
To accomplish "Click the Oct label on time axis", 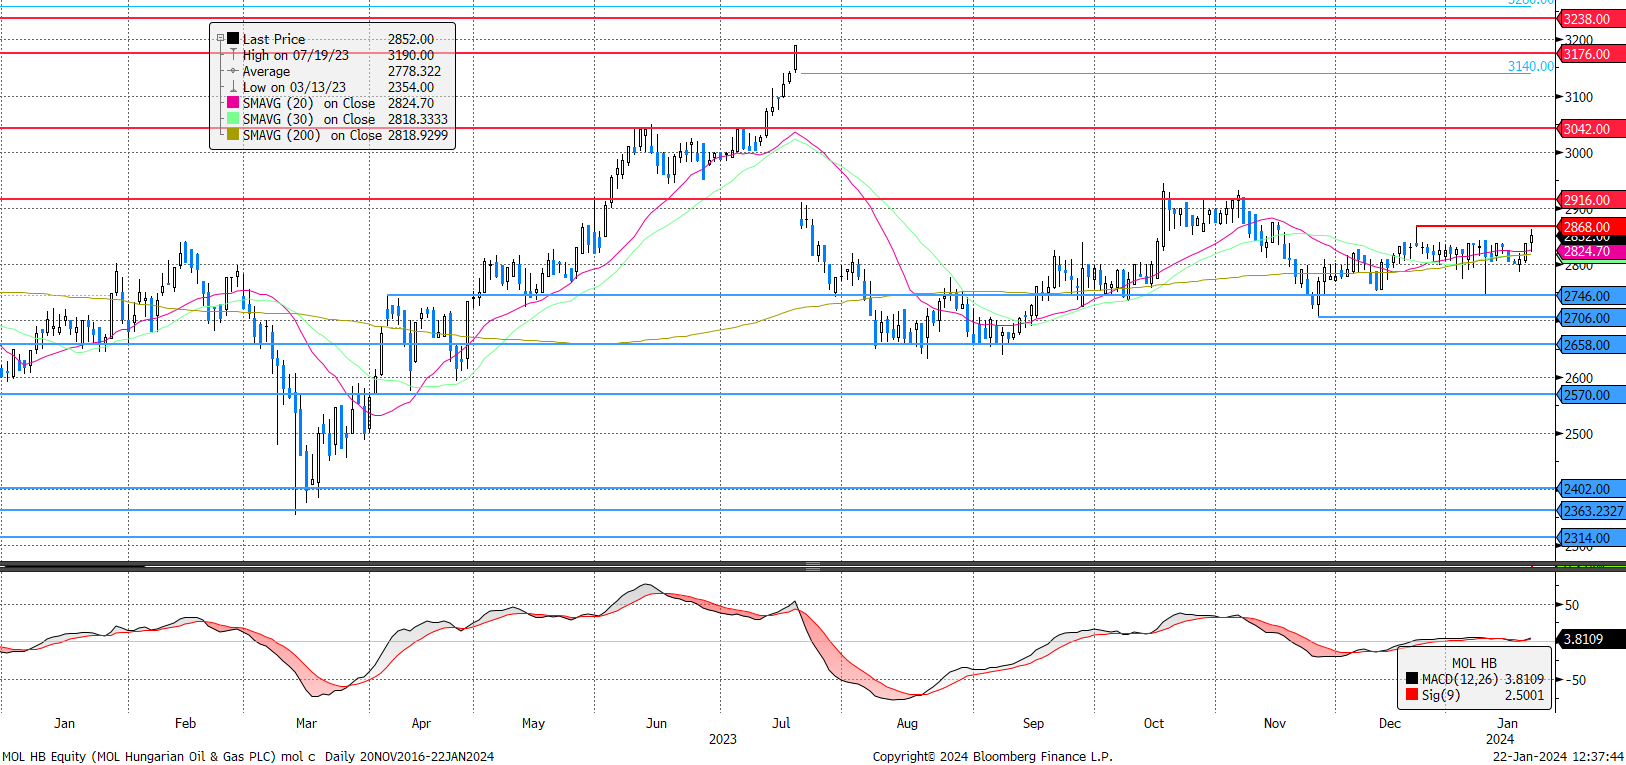I will point(1154,723).
